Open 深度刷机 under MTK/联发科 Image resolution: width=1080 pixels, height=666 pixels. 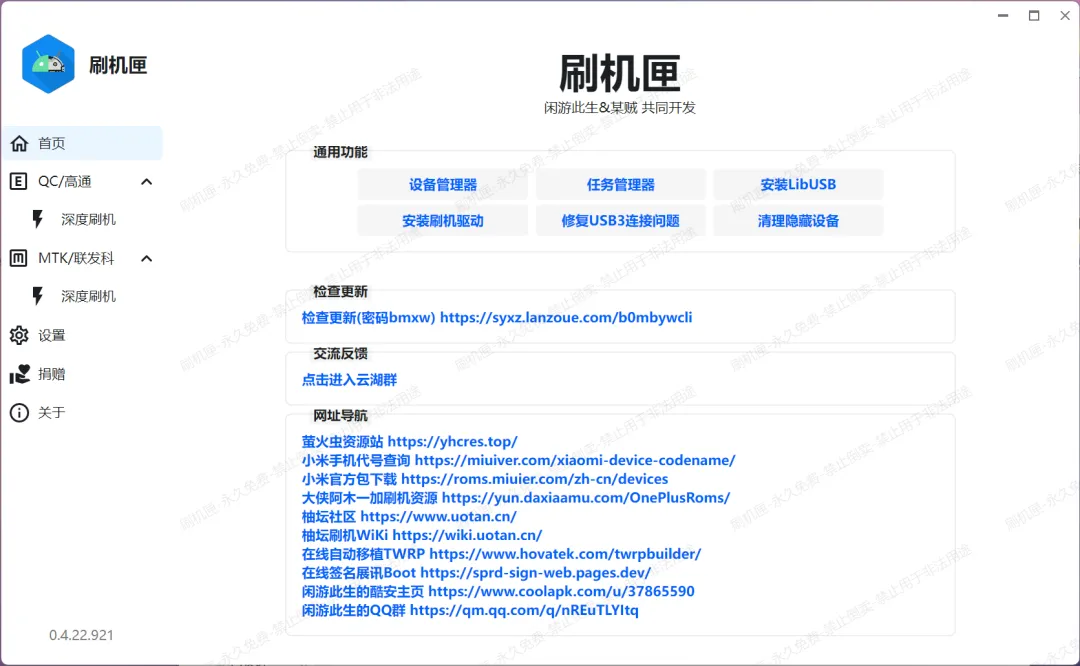coord(88,296)
